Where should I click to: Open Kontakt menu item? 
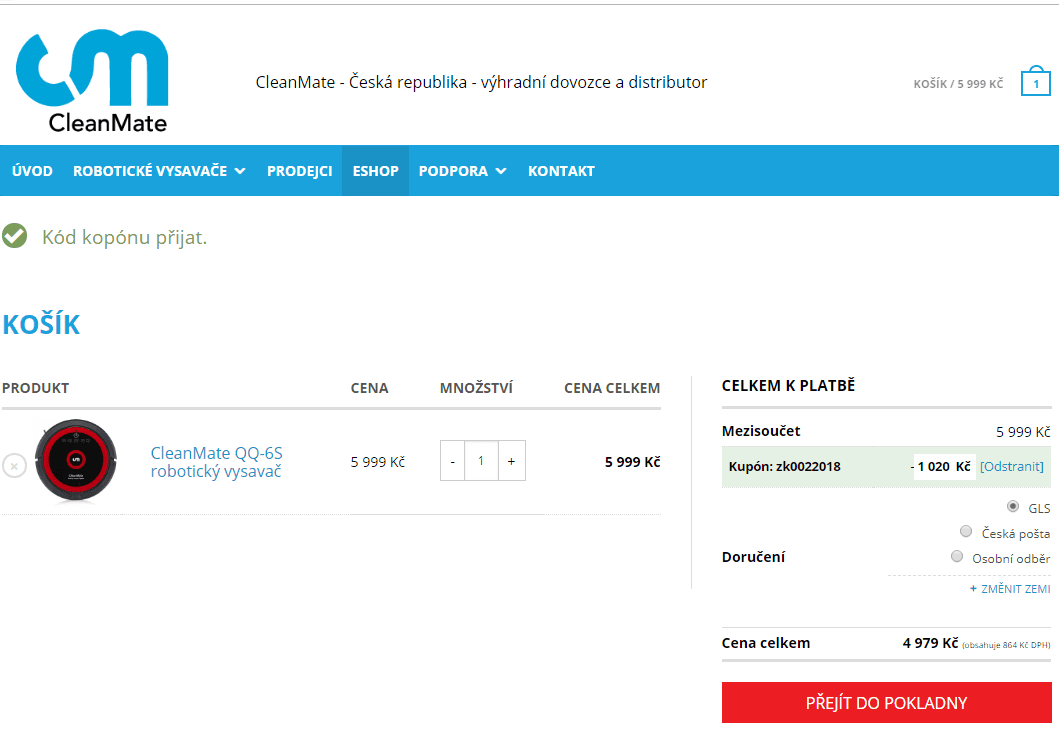pyautogui.click(x=561, y=171)
